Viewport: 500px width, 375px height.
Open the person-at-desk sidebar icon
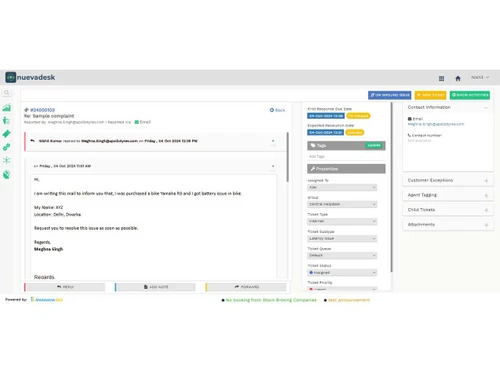(6, 120)
